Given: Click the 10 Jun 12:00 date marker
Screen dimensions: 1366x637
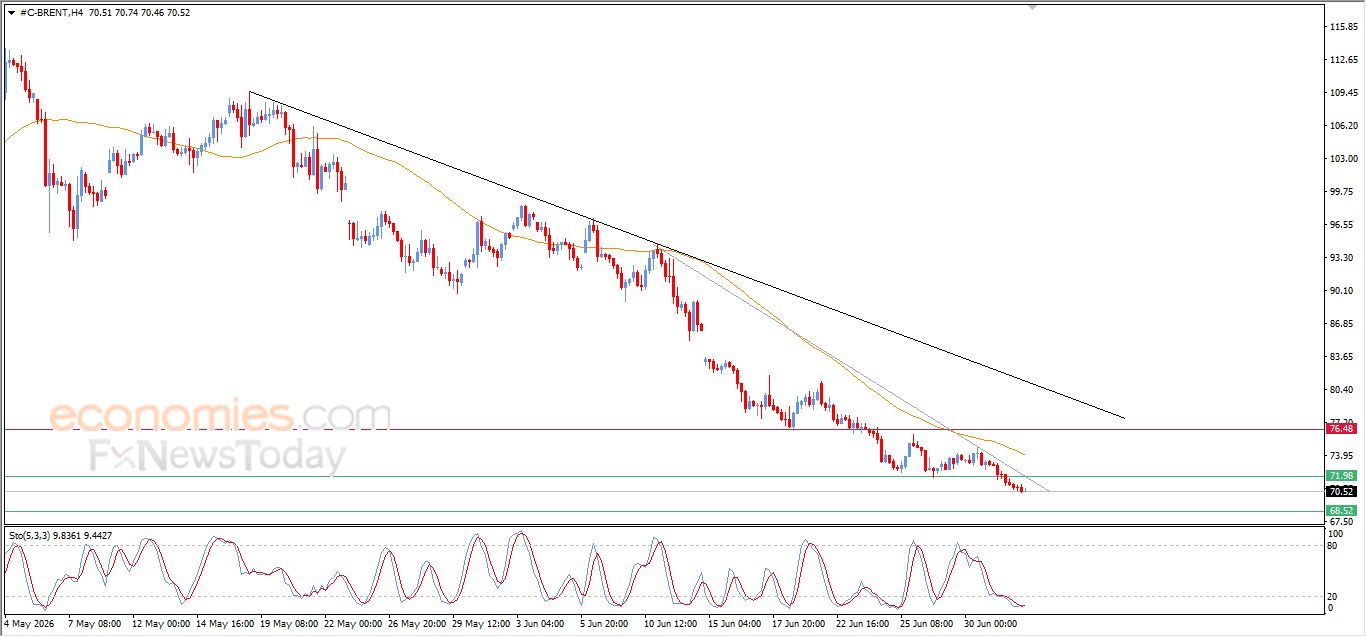Looking at the screenshot, I should point(669,622).
